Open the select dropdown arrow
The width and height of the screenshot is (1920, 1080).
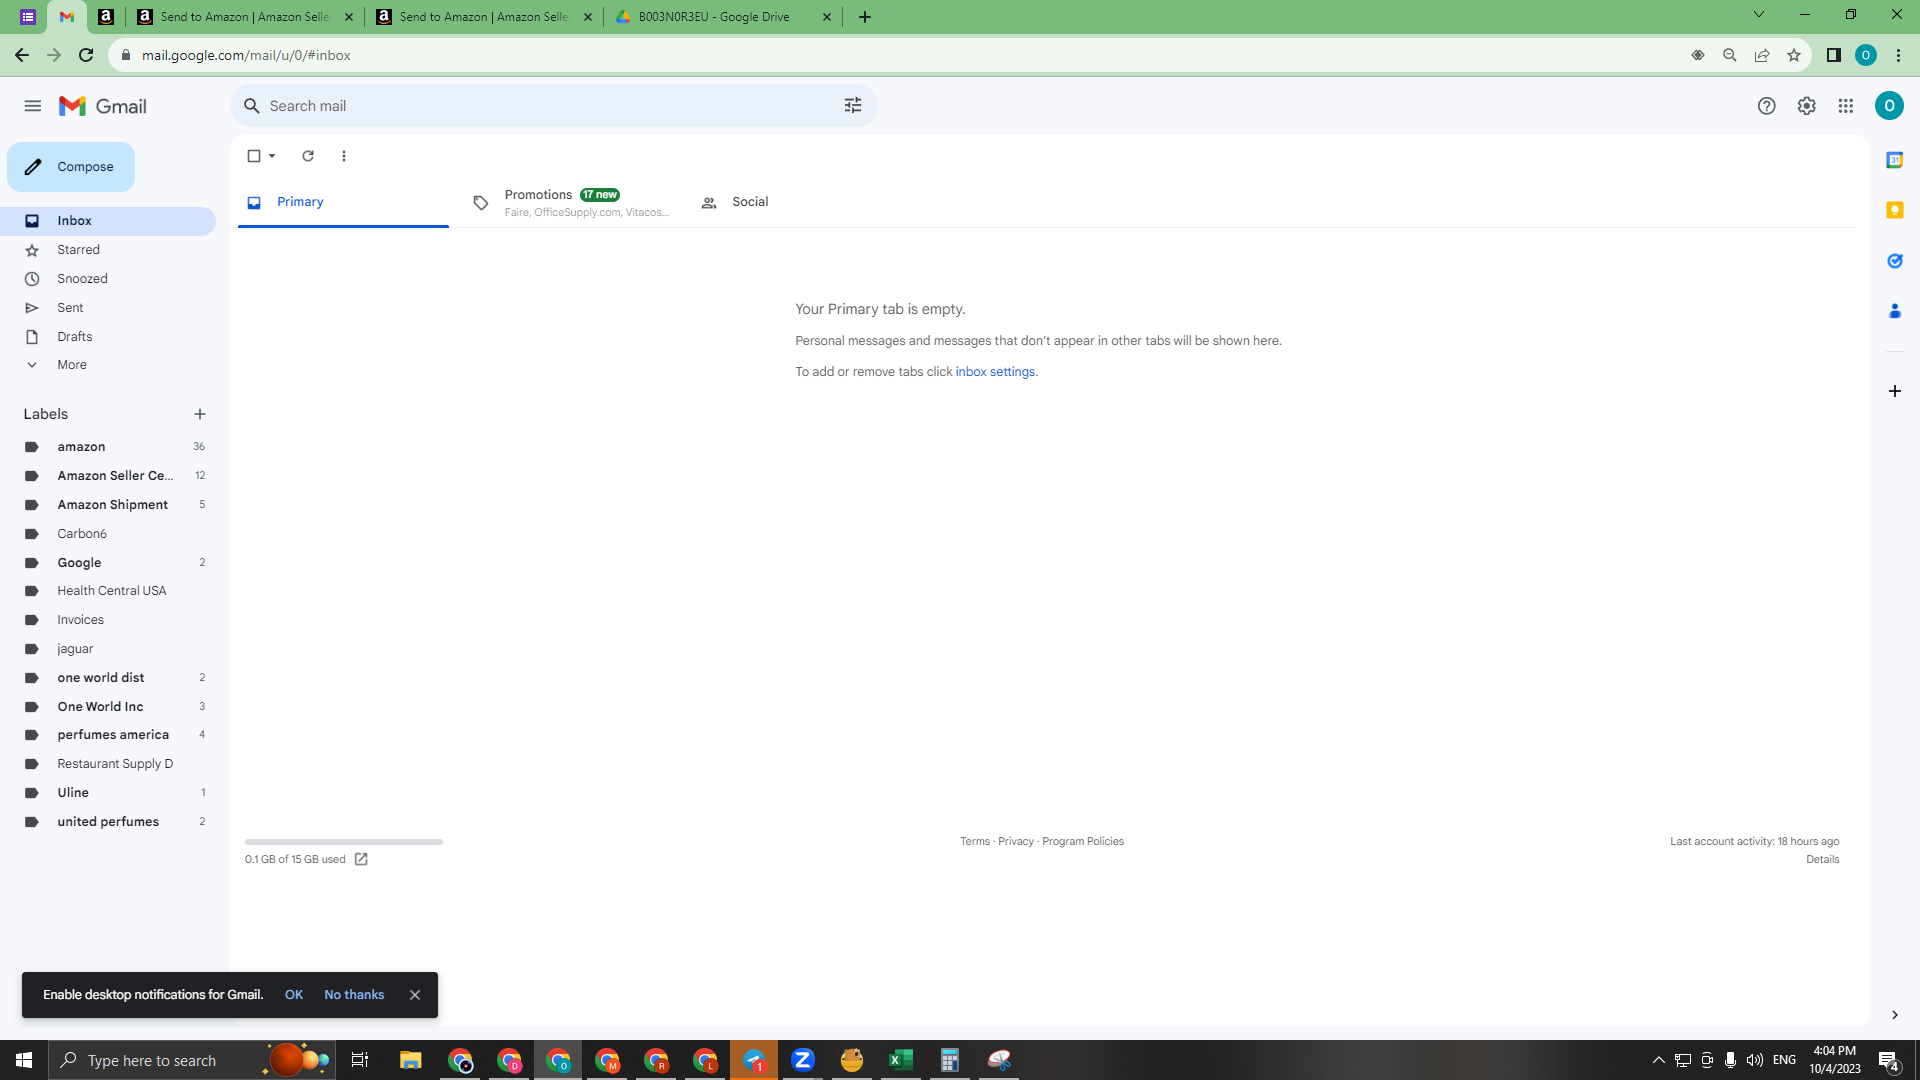(272, 156)
